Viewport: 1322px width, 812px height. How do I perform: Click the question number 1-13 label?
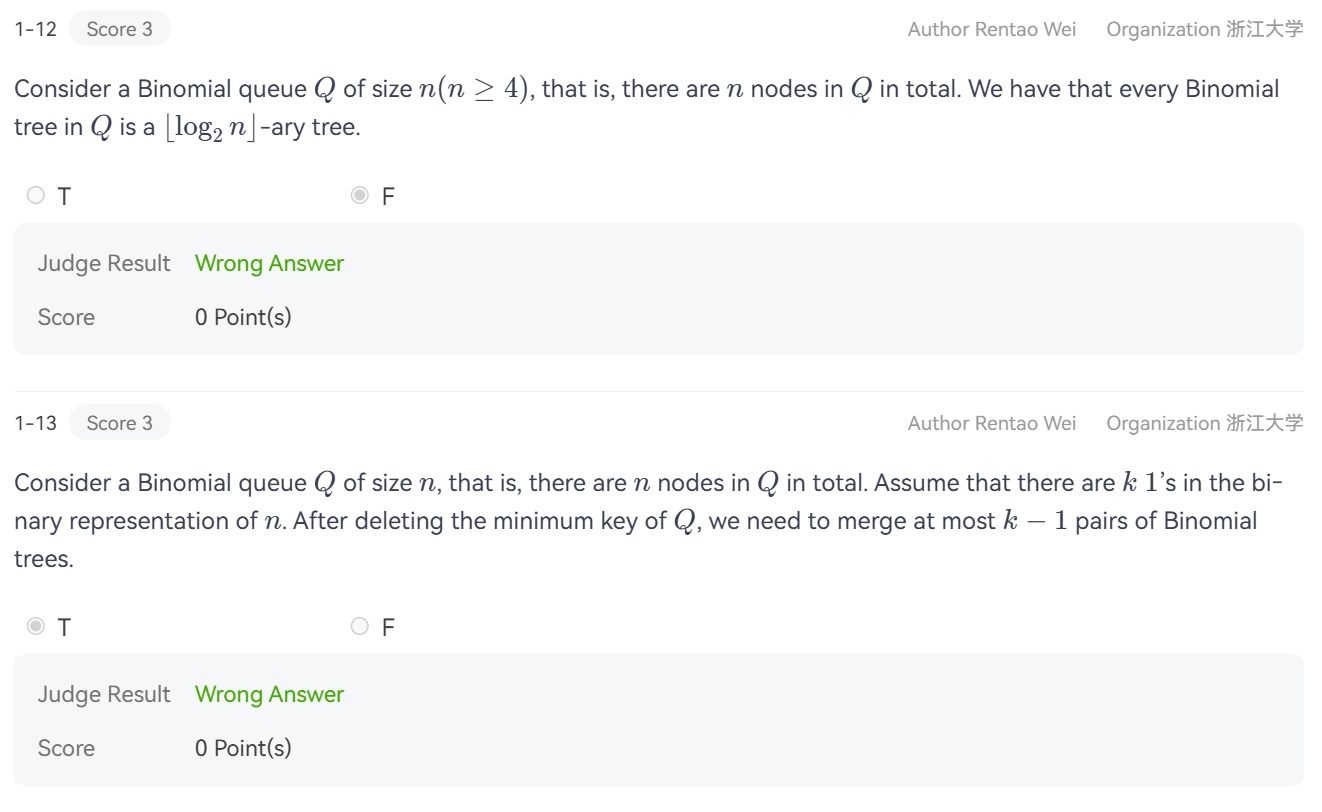pos(36,423)
